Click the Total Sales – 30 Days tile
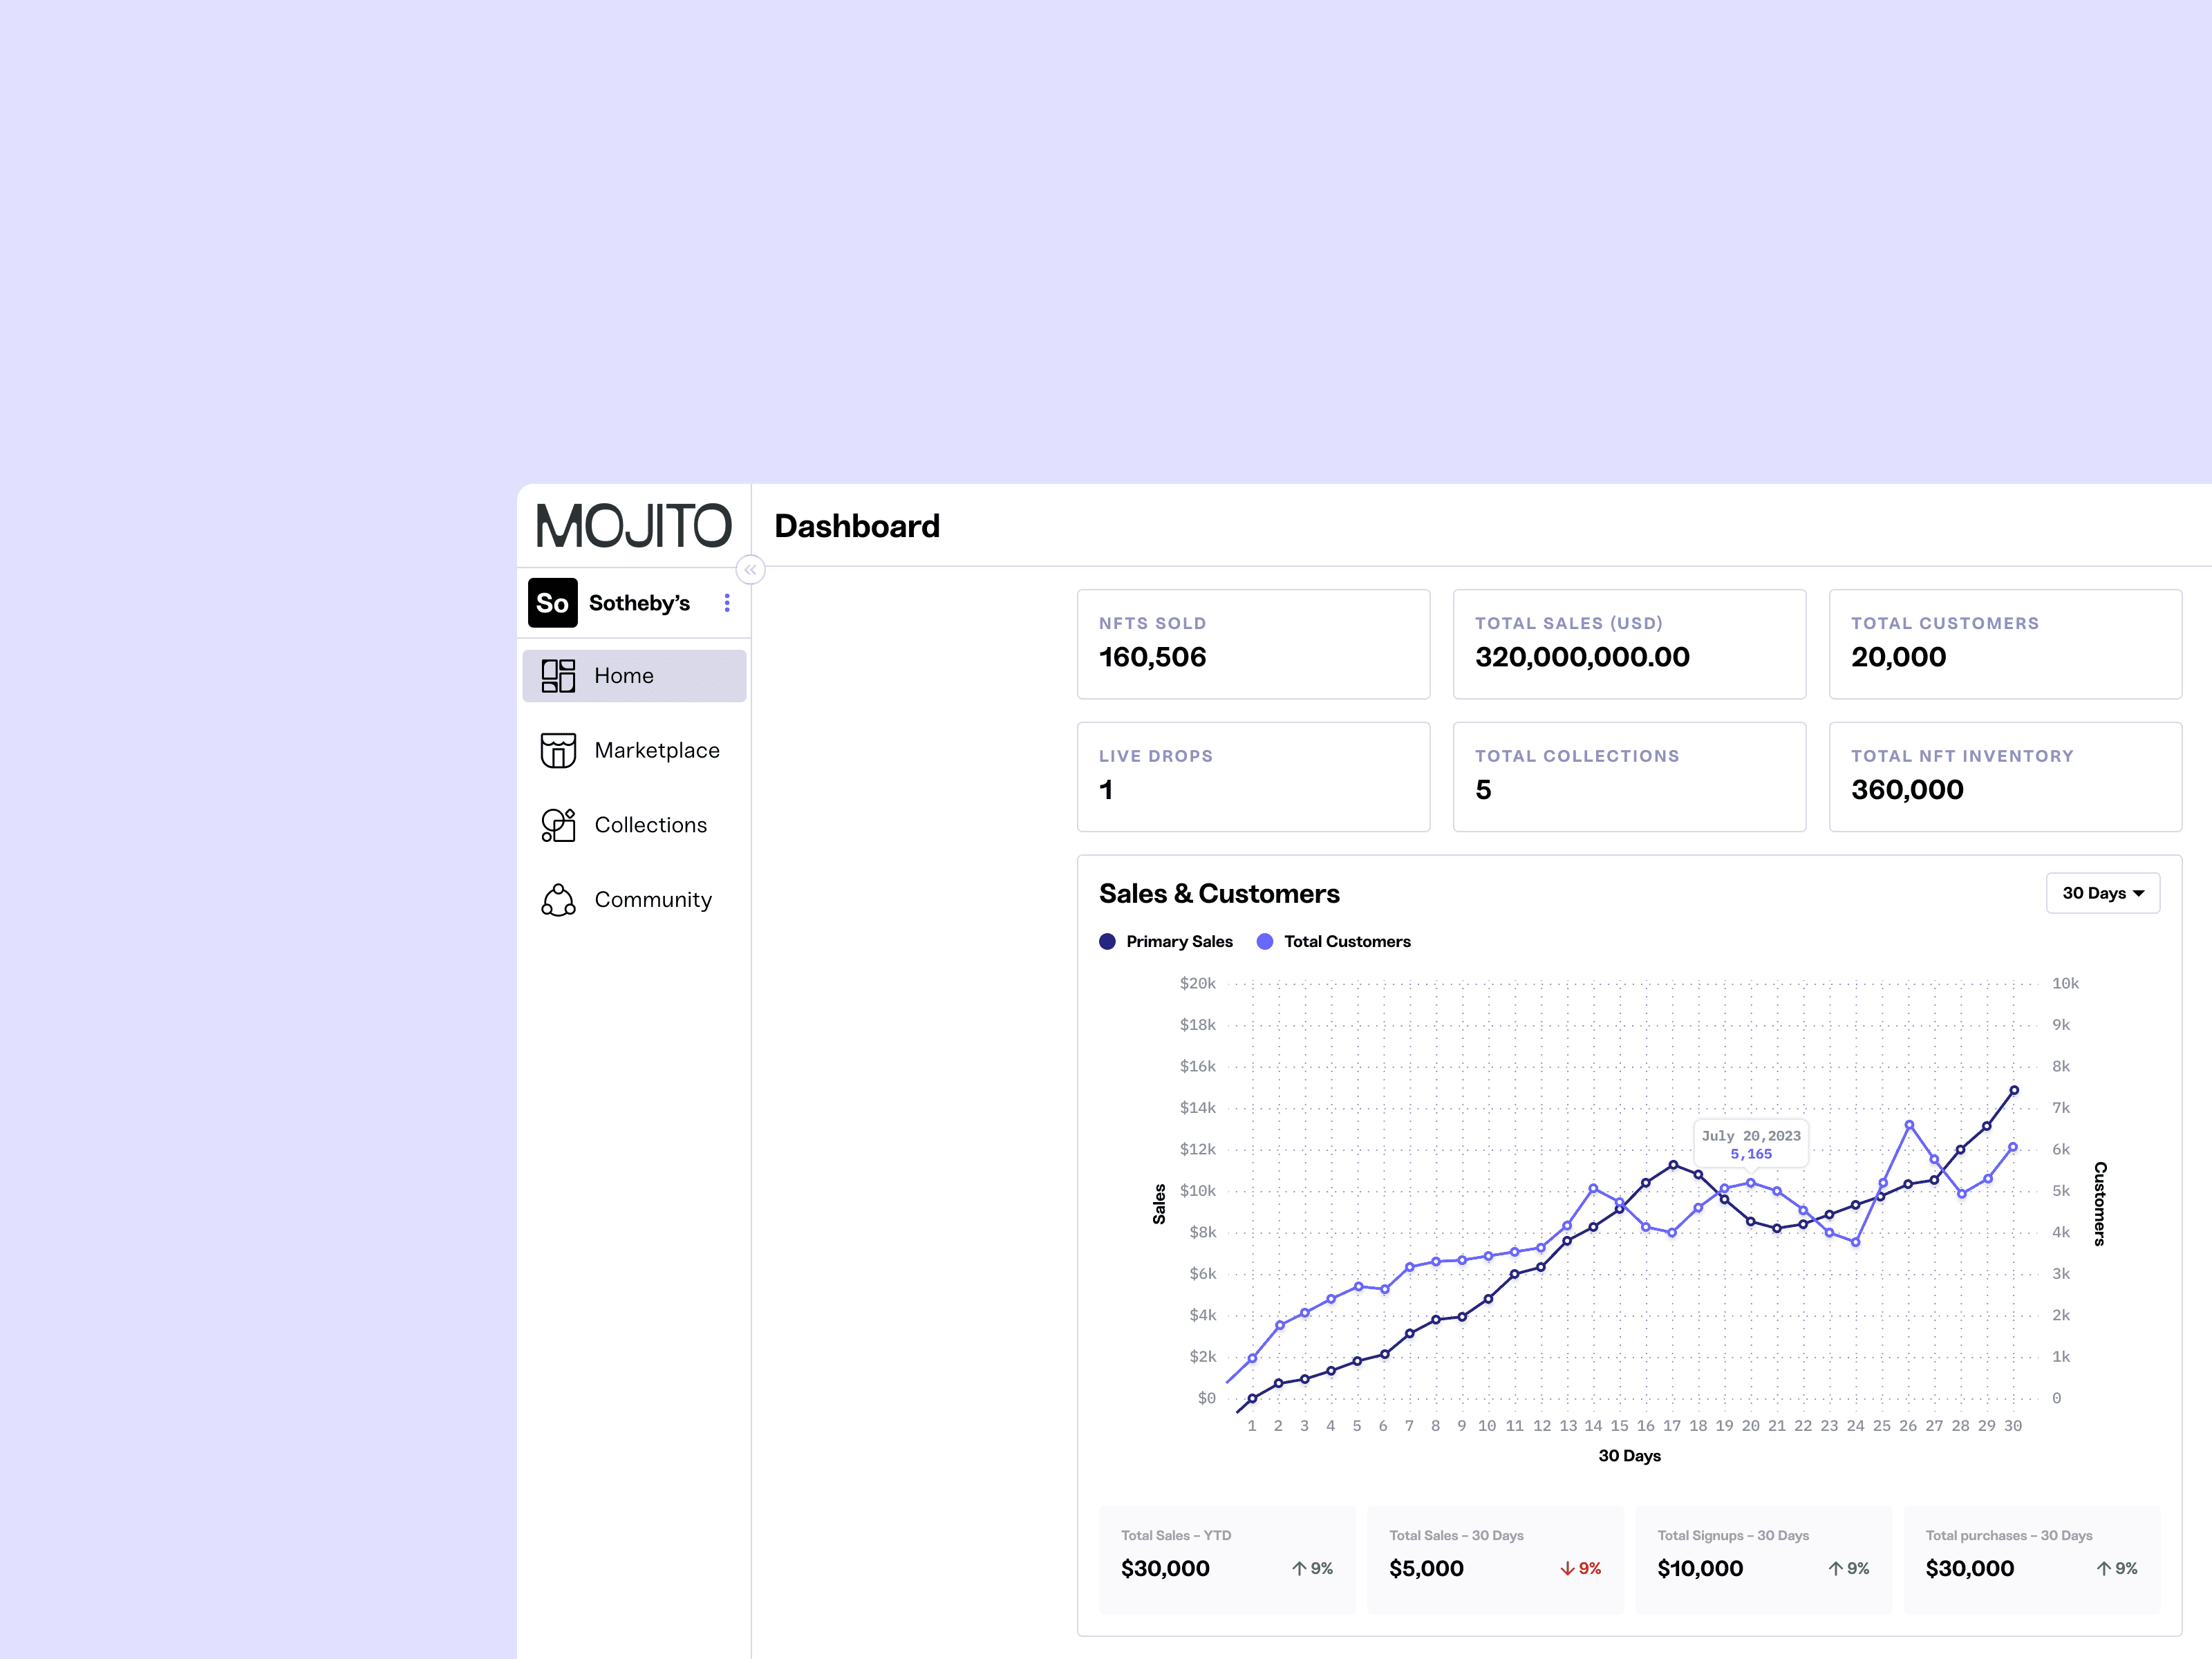Screen dimensions: 2212x1659 click(1495, 1559)
